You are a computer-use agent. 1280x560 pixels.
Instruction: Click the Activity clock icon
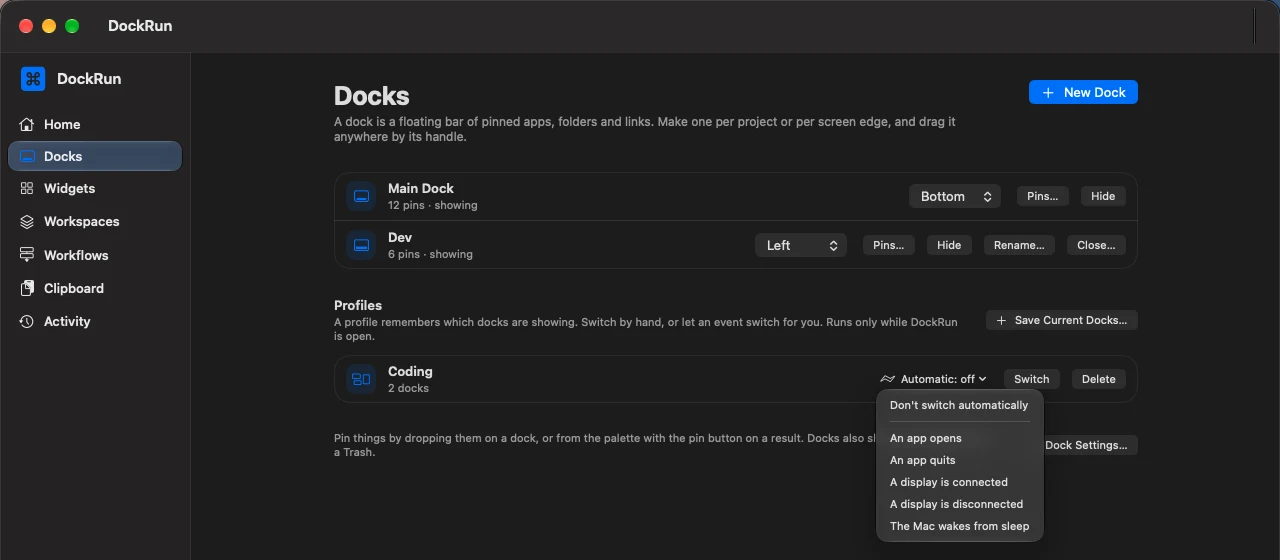point(27,321)
